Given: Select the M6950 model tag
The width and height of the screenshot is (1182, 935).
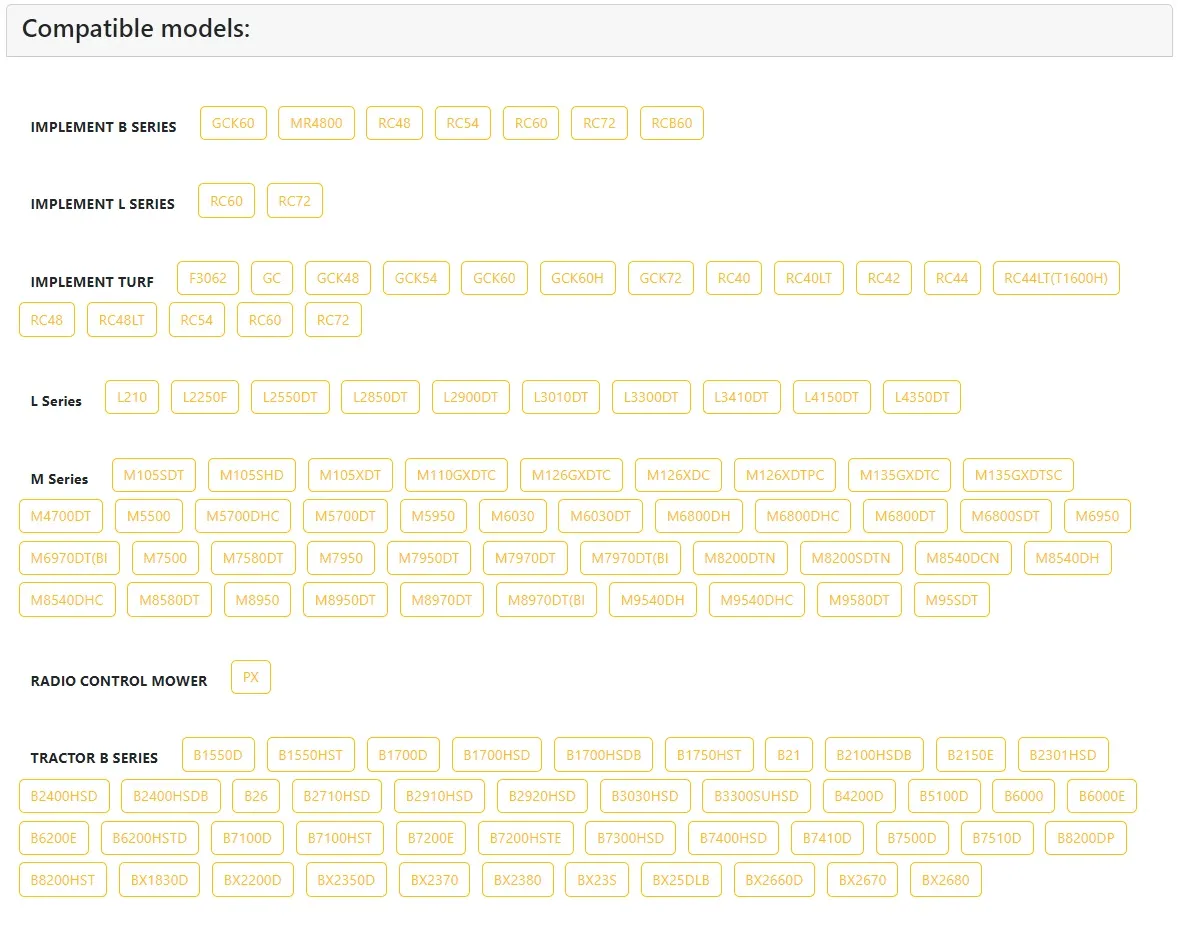Looking at the screenshot, I should [1097, 516].
